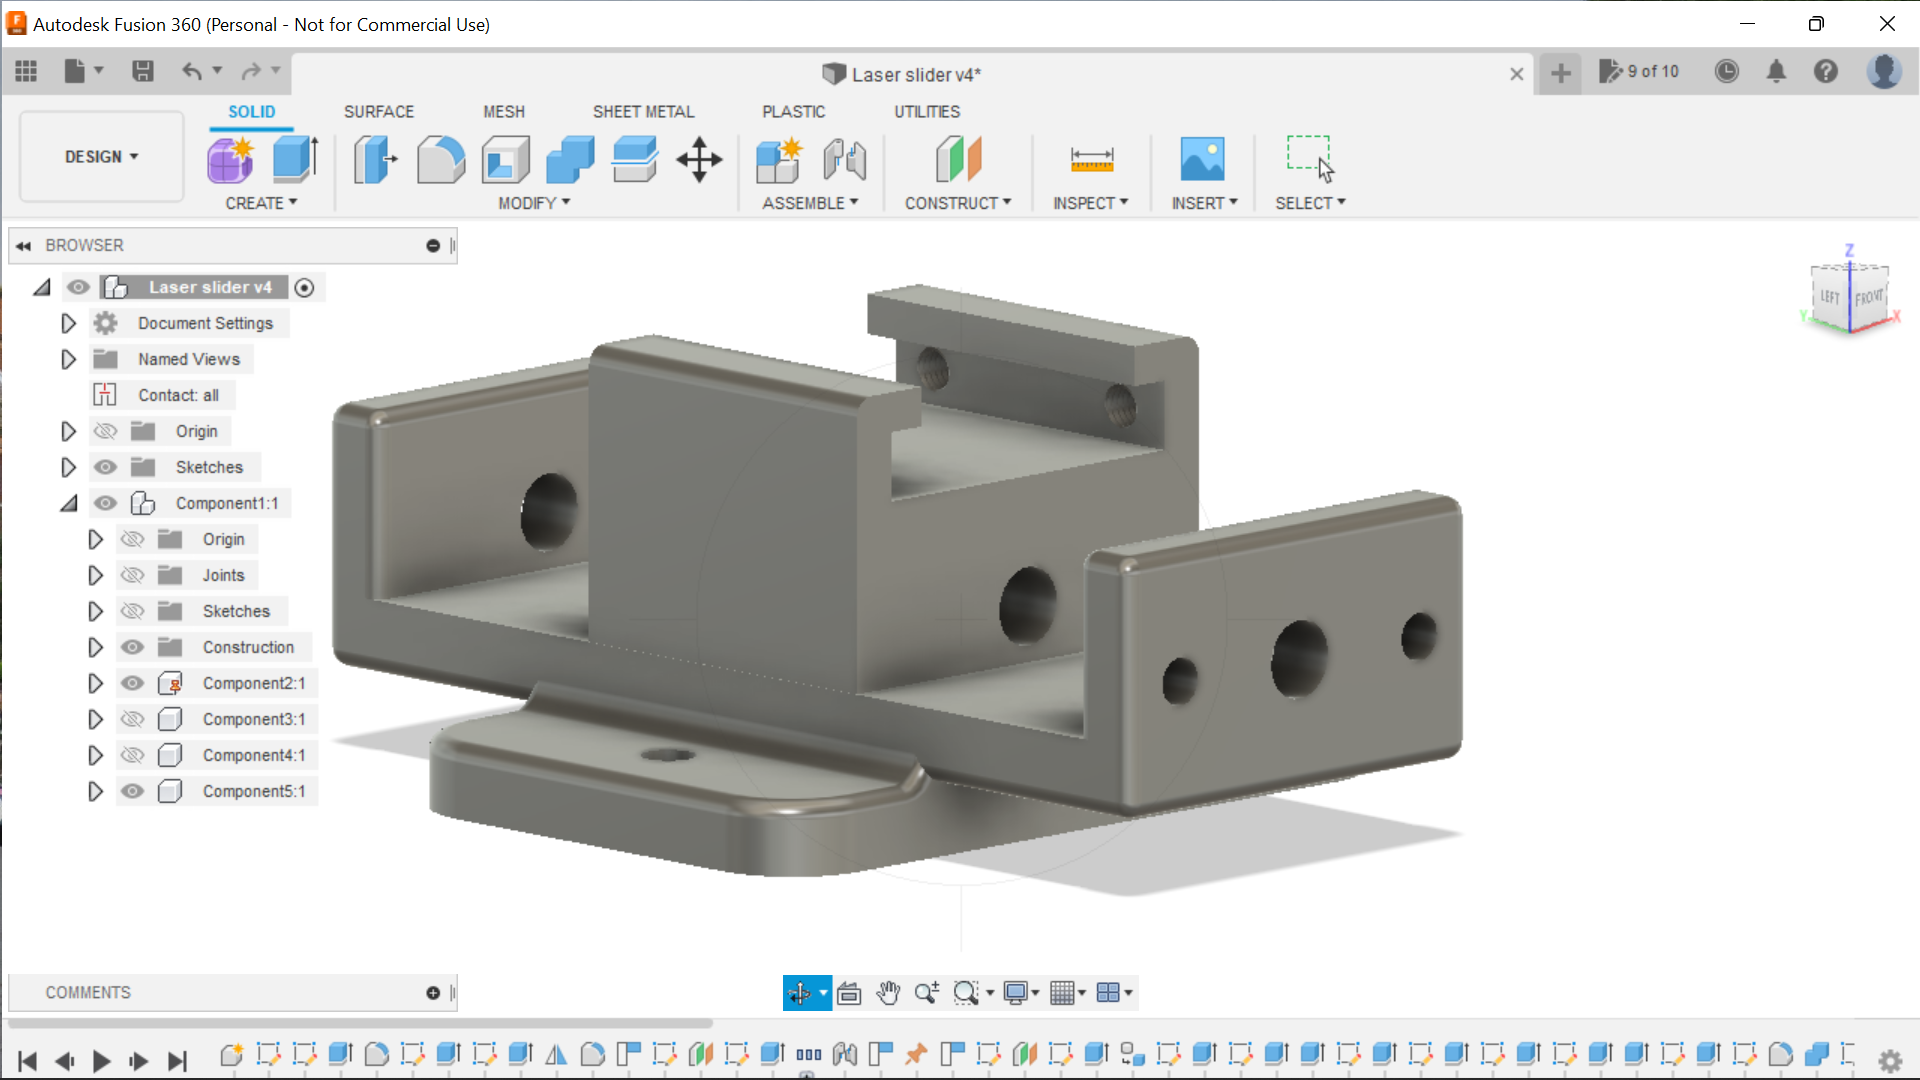Activate Laser slider v4 radio button
Screen dimensions: 1920x1080
[305, 288]
